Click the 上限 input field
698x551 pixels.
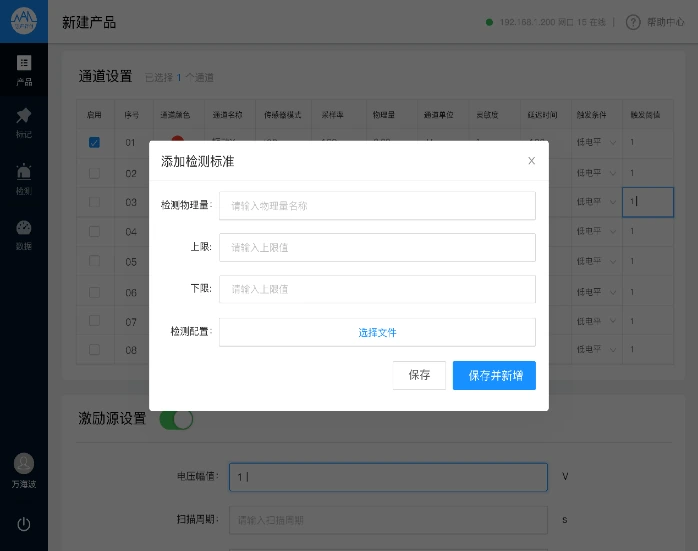[377, 247]
